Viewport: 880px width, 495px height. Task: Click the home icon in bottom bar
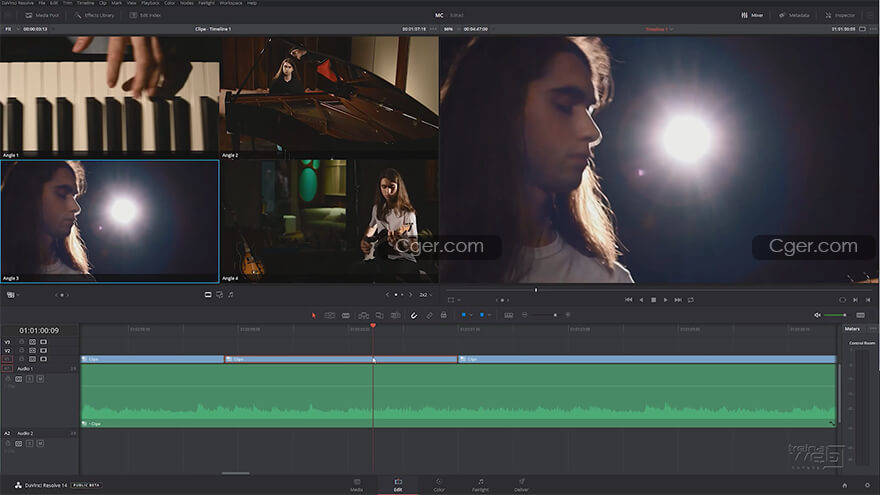pos(845,485)
